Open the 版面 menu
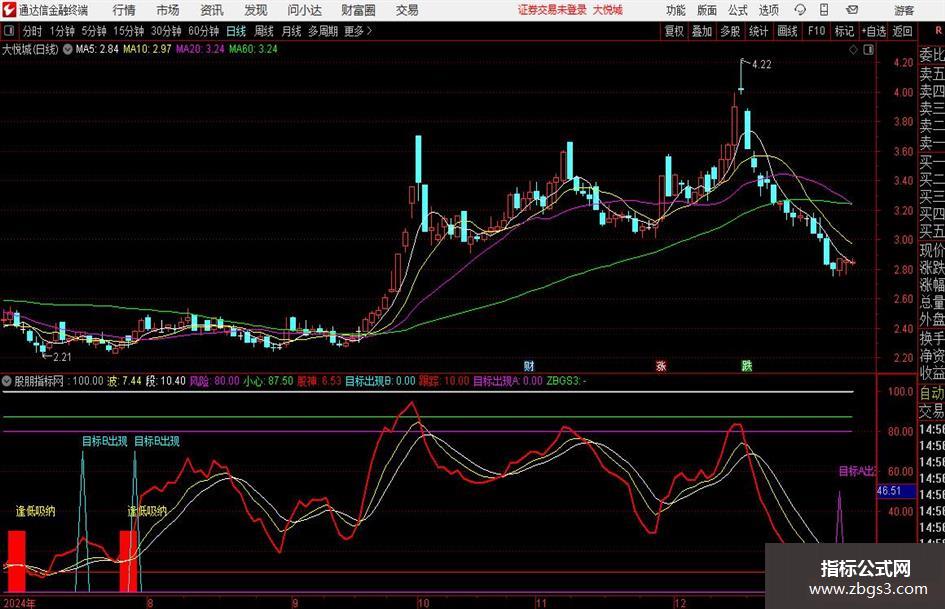Image resolution: width=945 pixels, height=609 pixels. (x=707, y=10)
